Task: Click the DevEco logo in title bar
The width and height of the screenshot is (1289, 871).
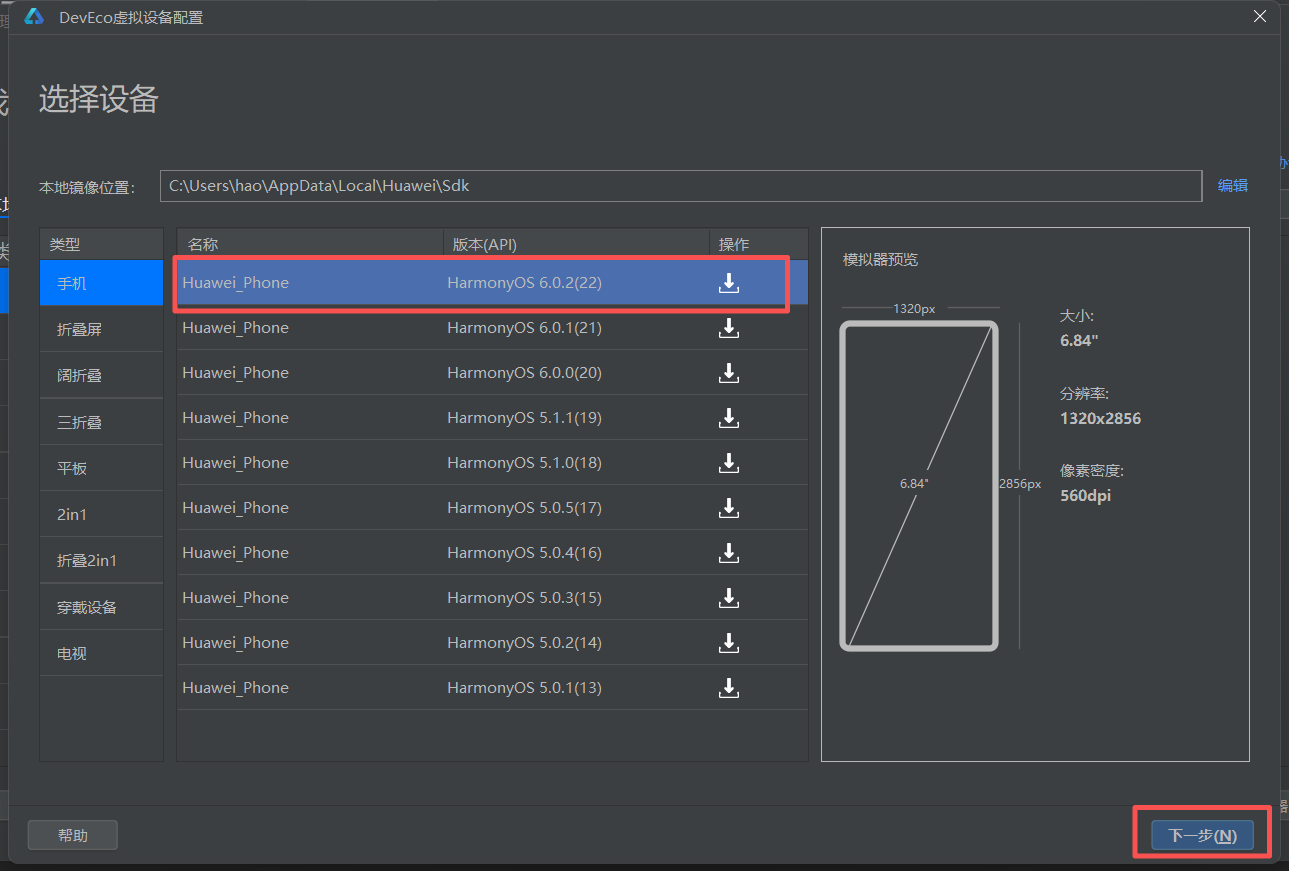Action: 34,16
